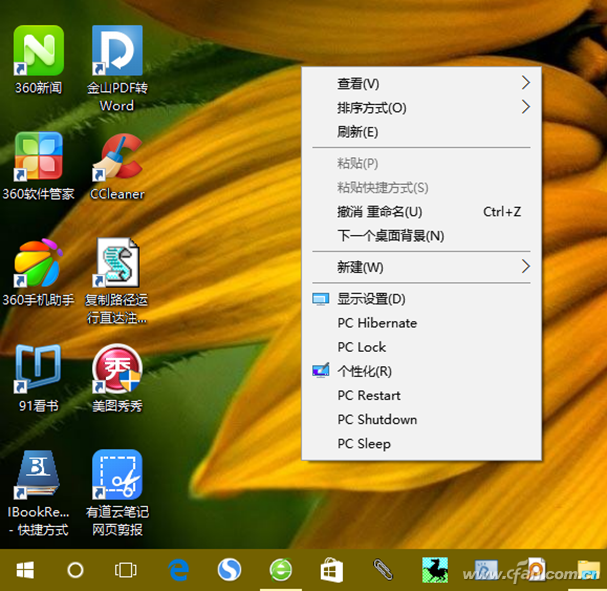Click the 91看书 desktop icon
This screenshot has height=591, width=607.
coord(38,370)
